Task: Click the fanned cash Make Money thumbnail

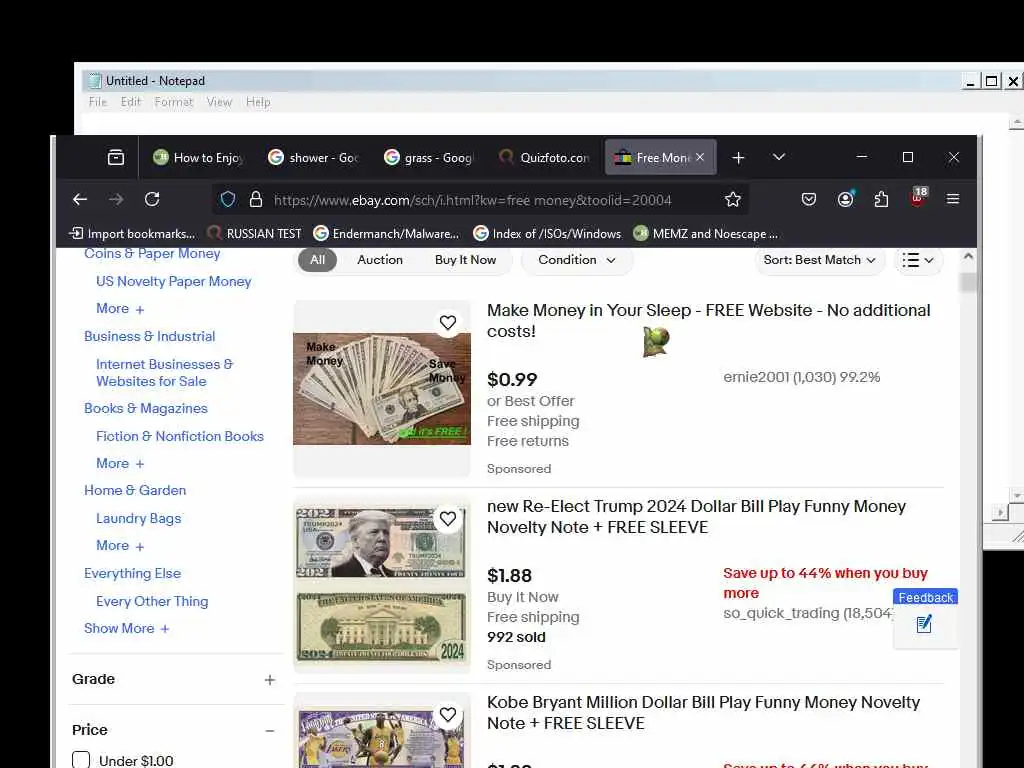Action: coord(382,389)
